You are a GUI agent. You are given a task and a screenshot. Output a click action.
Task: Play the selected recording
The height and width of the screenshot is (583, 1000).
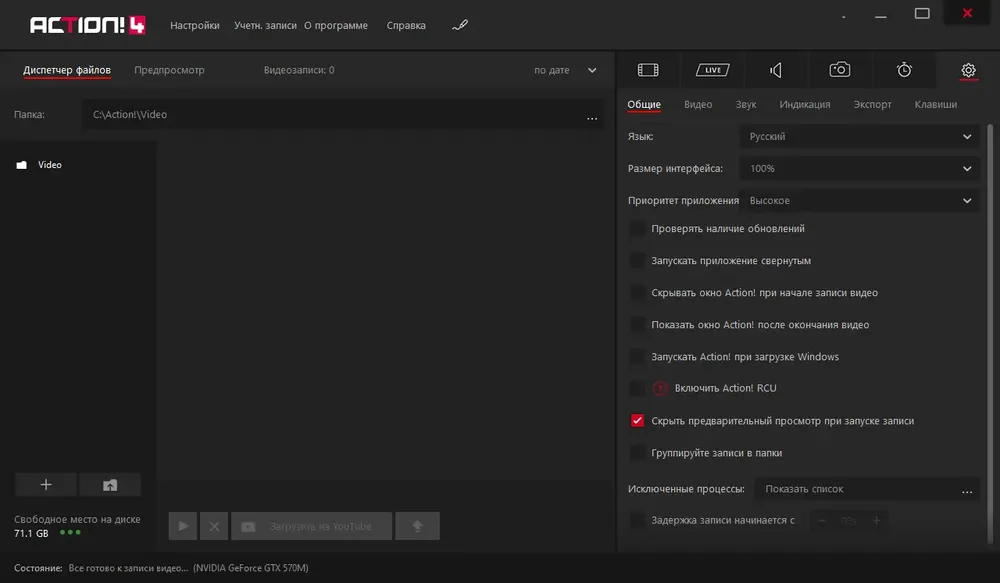pos(183,526)
